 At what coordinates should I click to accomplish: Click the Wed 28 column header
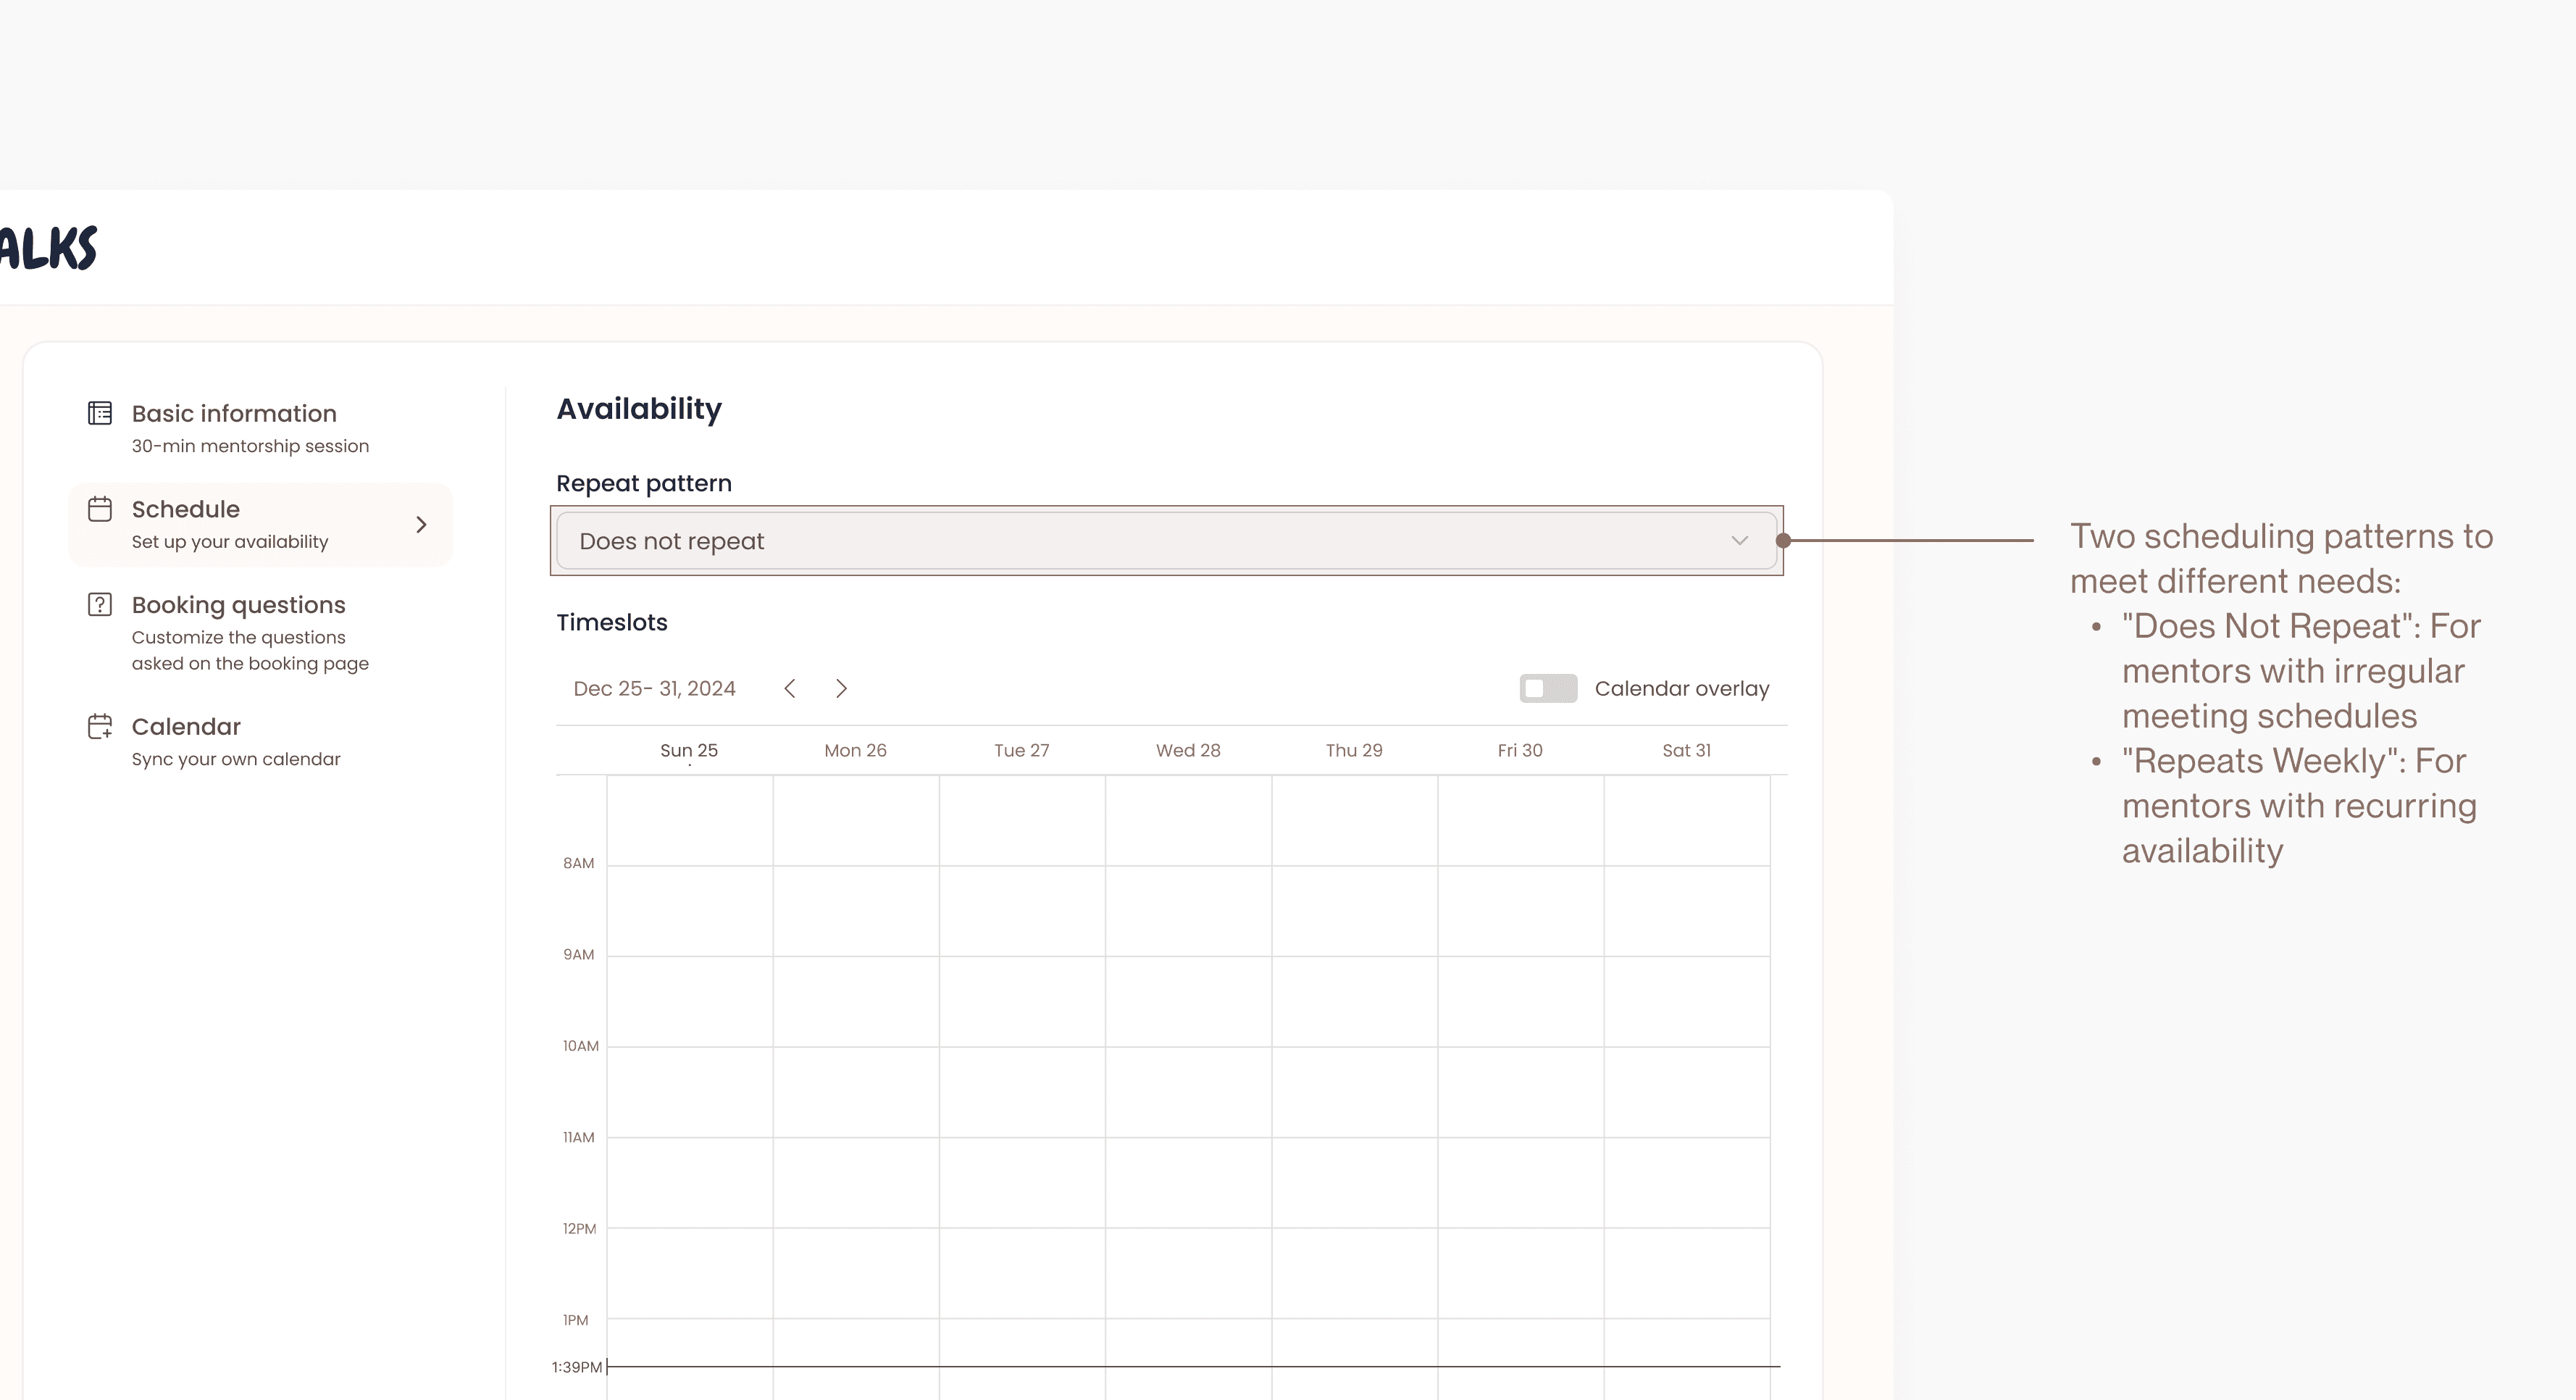(x=1188, y=750)
